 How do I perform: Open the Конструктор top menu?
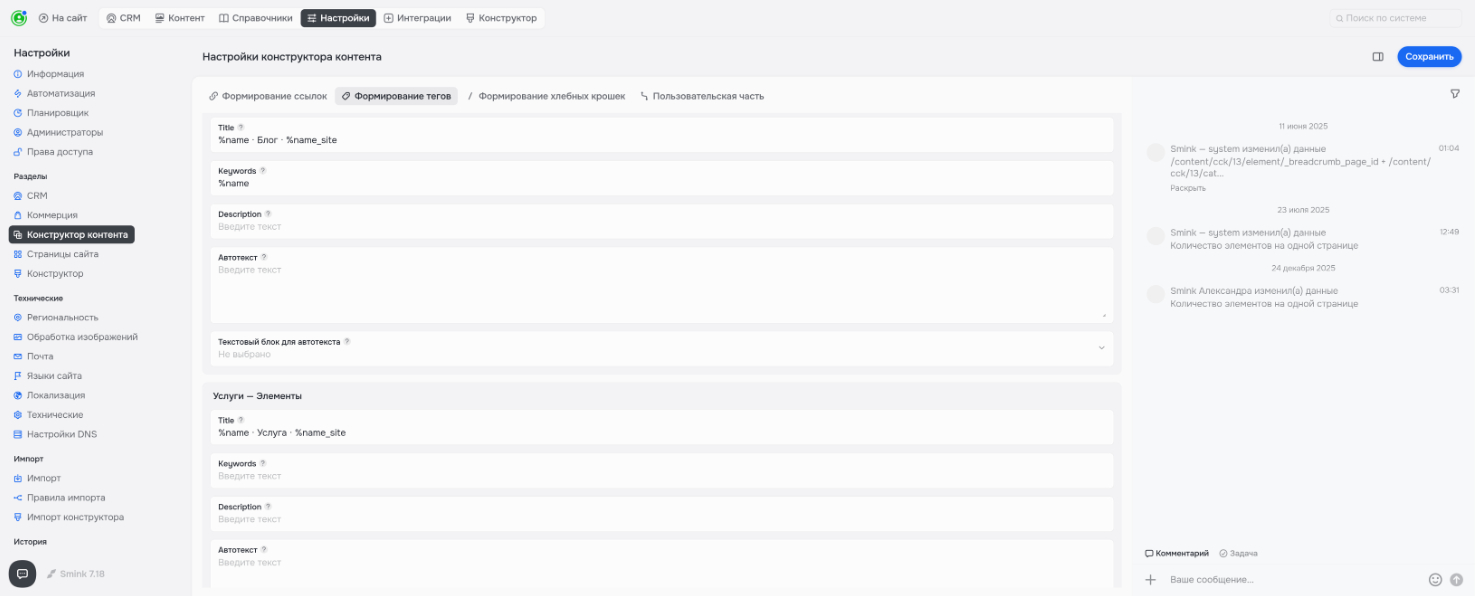pyautogui.click(x=502, y=18)
